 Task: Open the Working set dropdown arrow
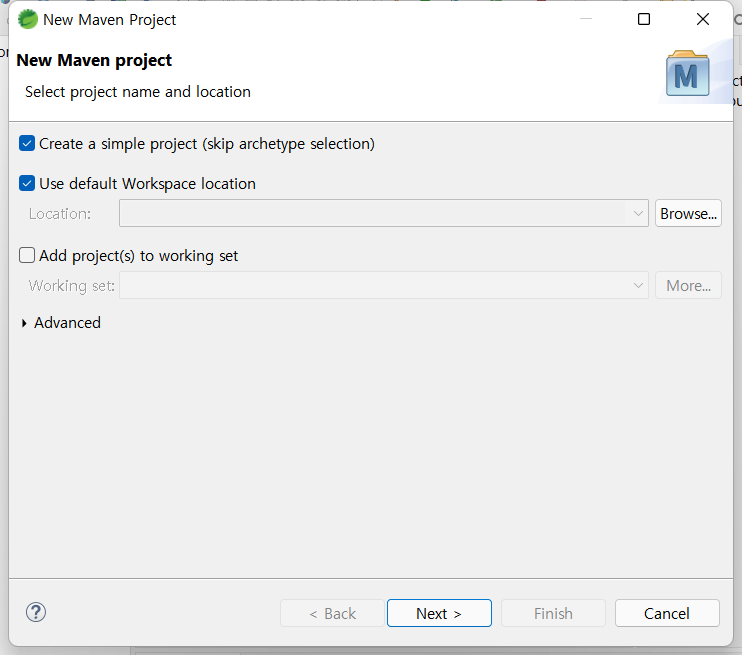pos(638,285)
